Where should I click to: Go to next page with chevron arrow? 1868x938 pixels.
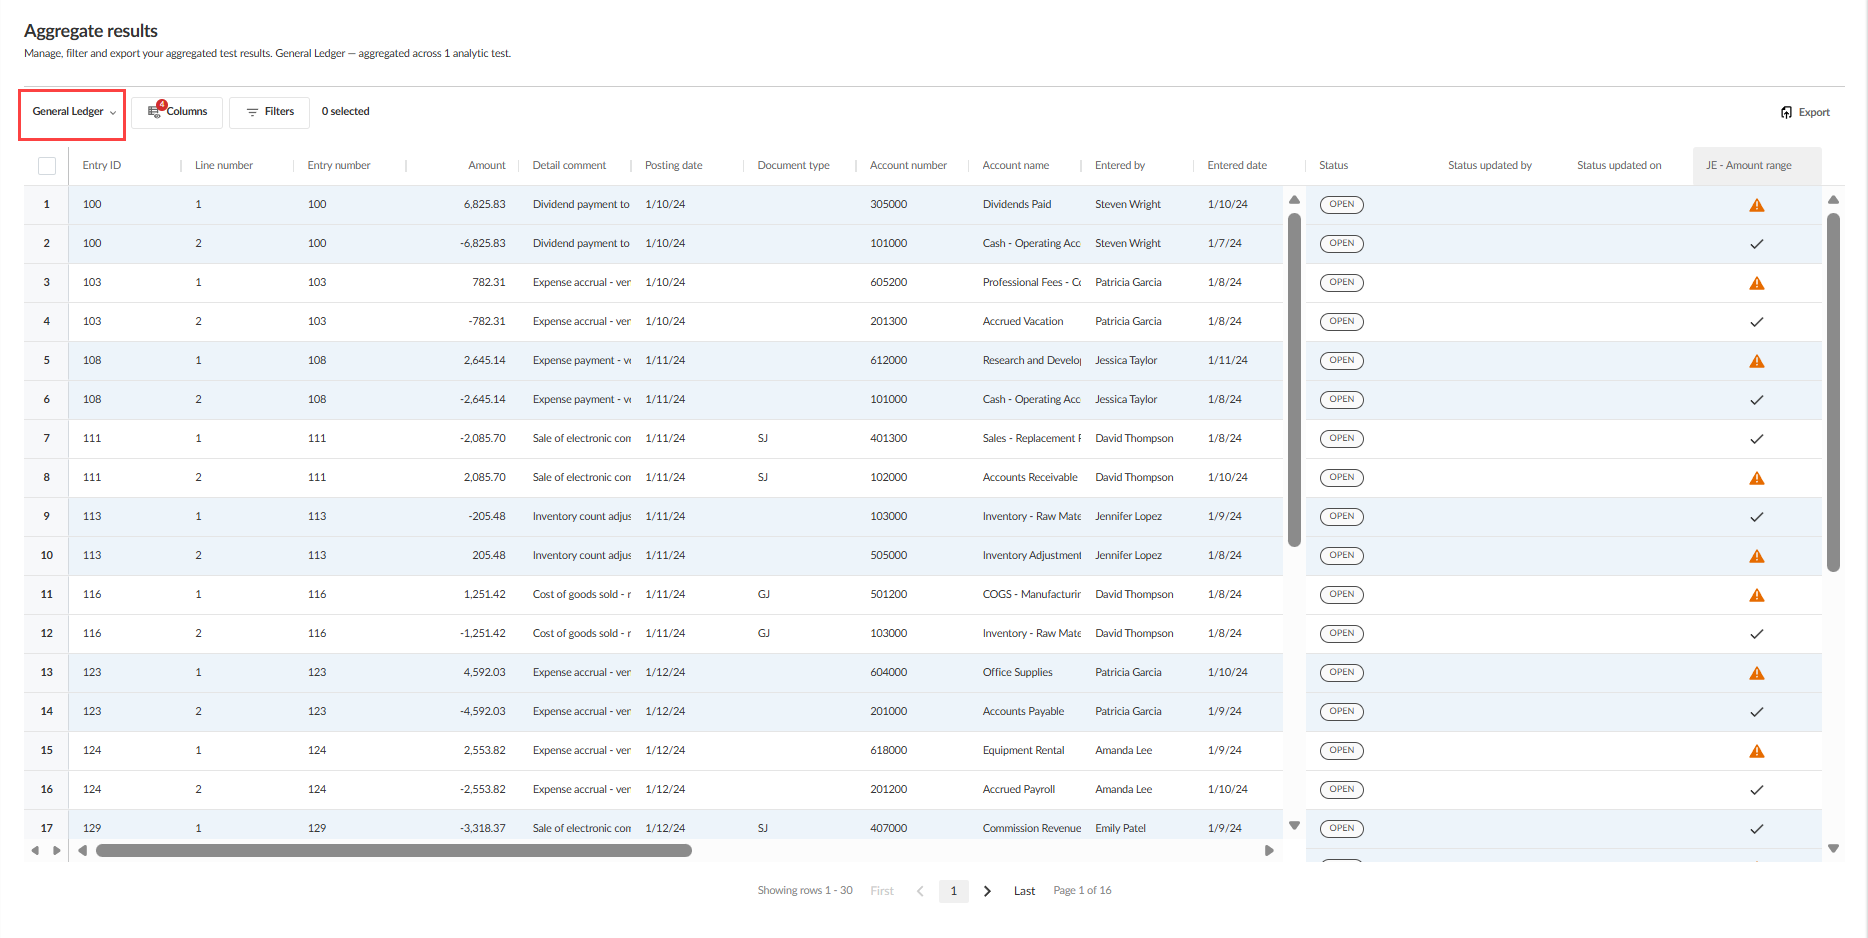click(987, 891)
